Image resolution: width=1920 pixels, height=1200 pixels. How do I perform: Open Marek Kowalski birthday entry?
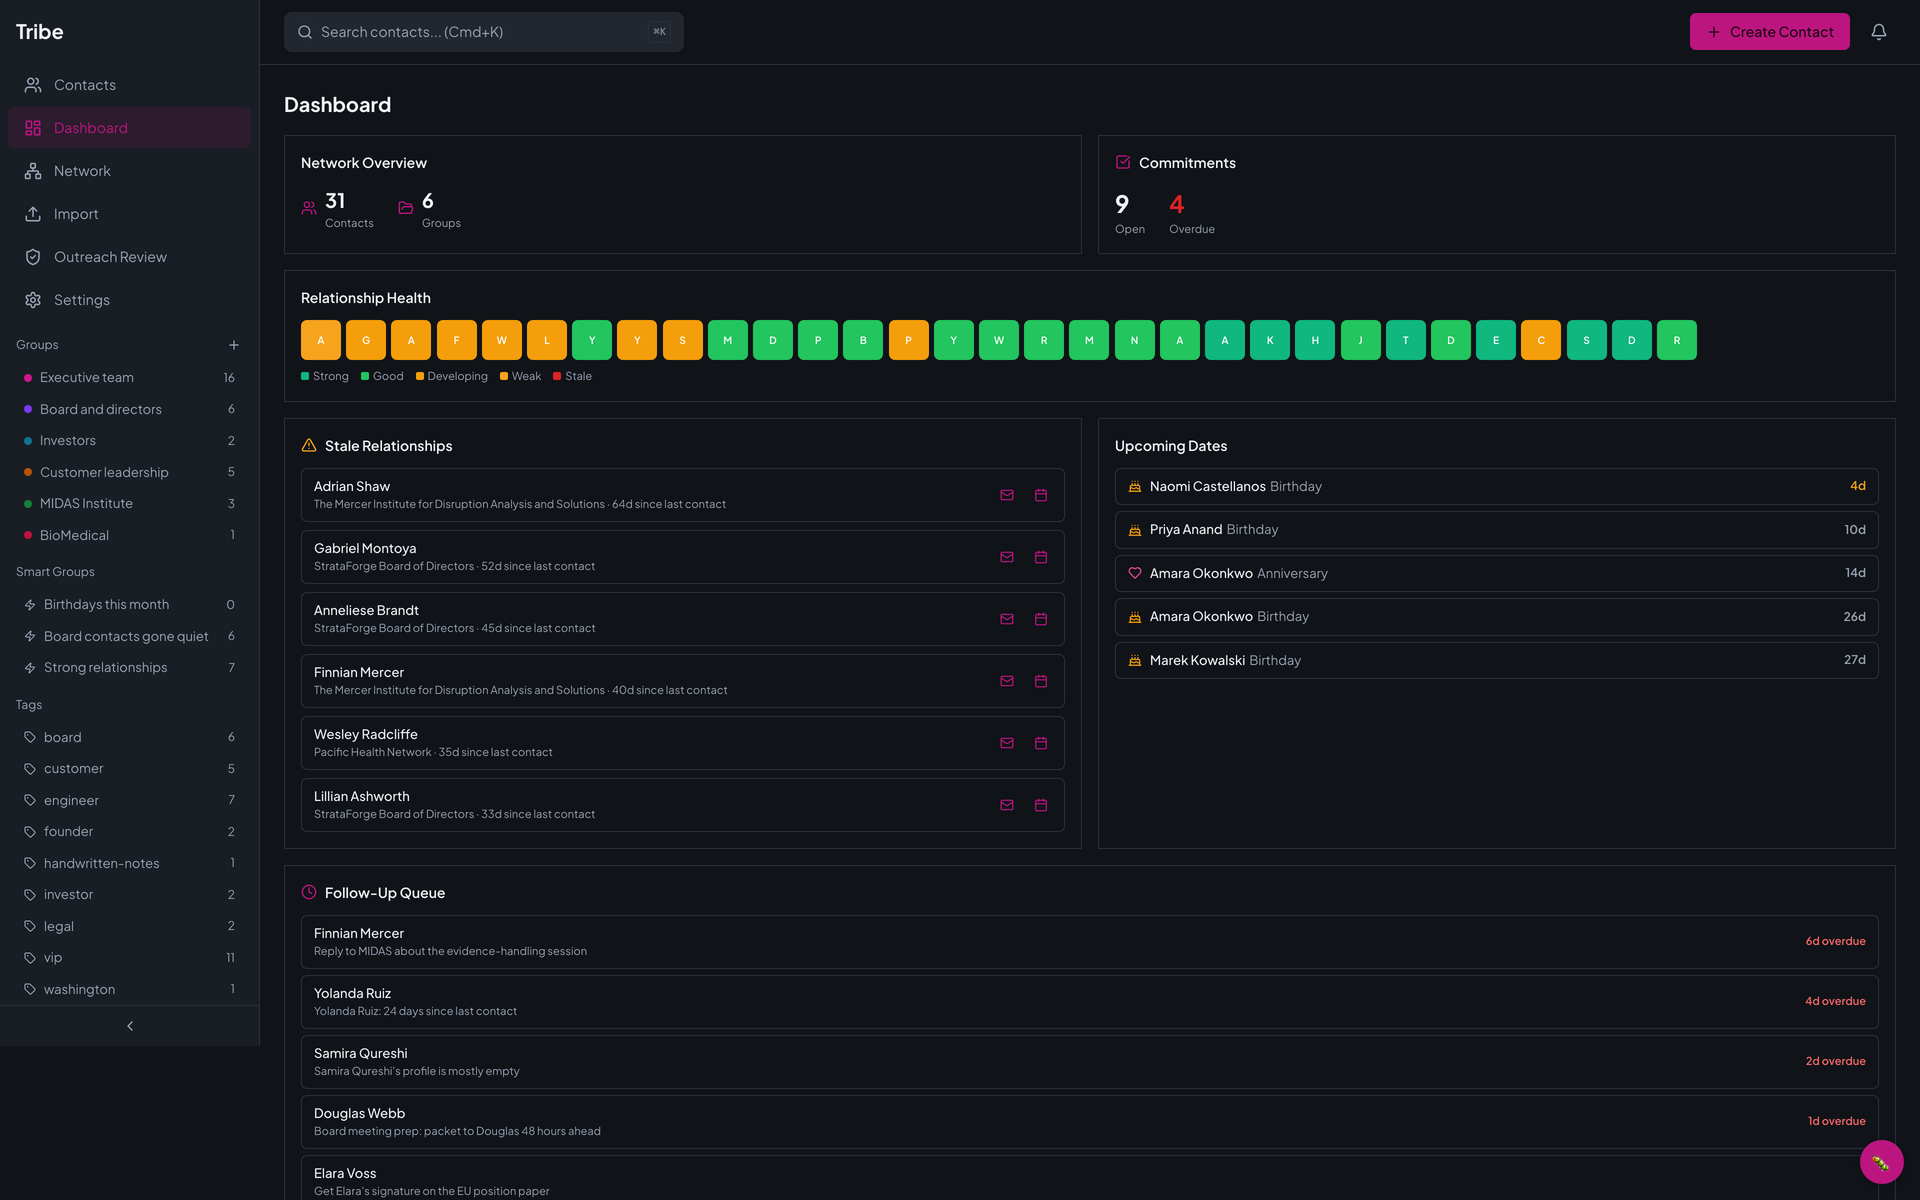pos(1497,661)
